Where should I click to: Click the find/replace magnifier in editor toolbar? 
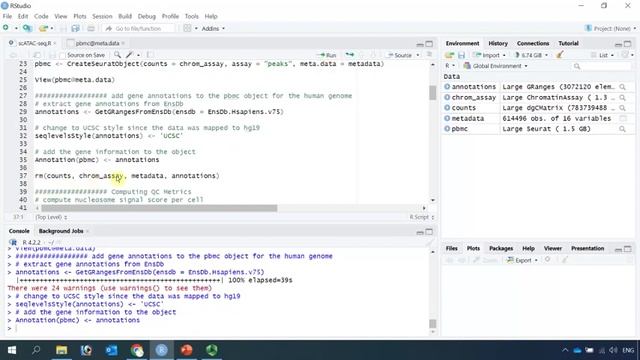tap(117, 55)
